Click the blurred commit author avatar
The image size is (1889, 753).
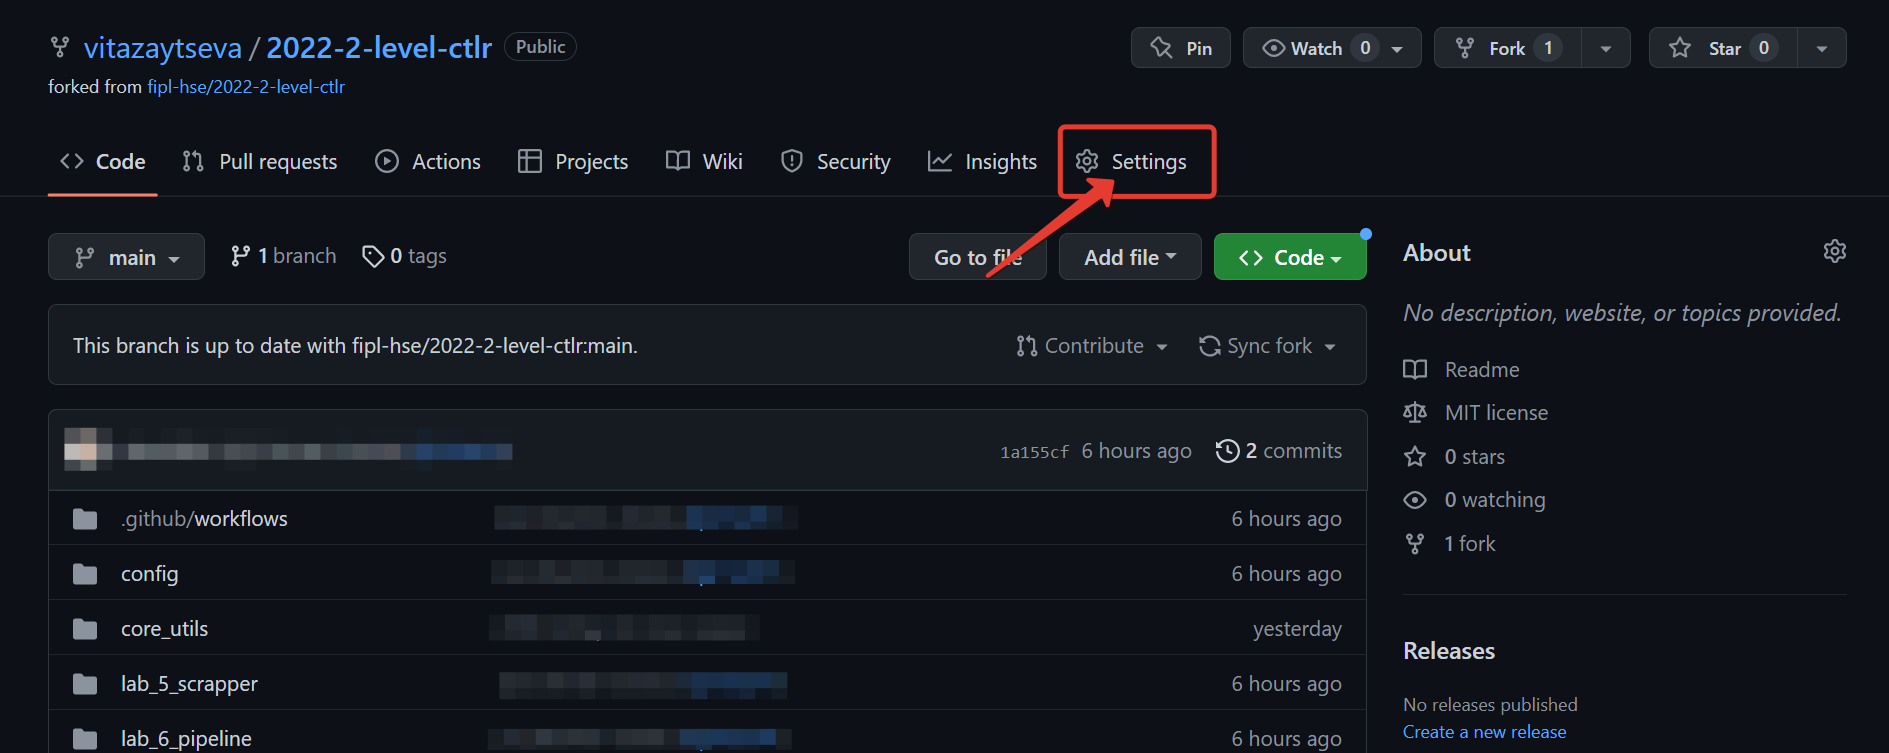click(x=88, y=450)
